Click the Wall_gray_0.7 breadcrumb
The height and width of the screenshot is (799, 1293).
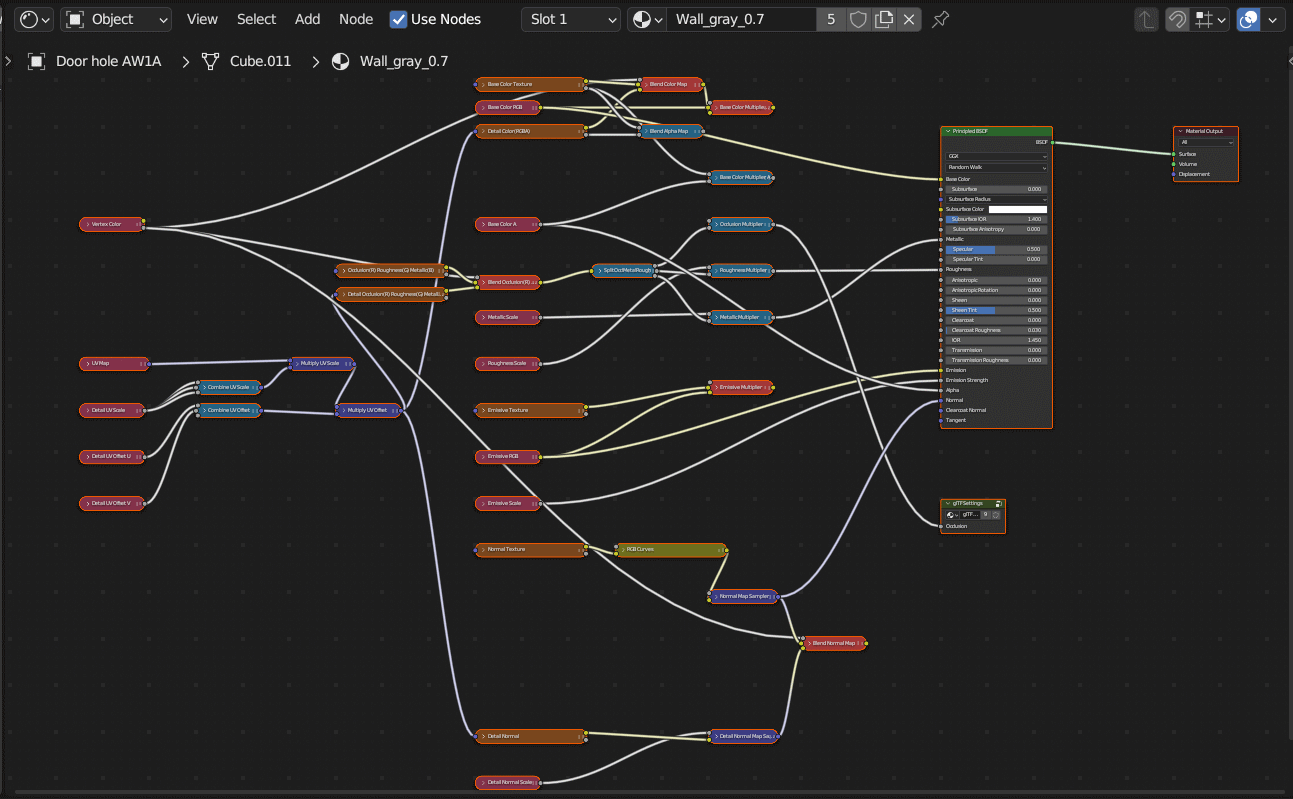[x=404, y=61]
